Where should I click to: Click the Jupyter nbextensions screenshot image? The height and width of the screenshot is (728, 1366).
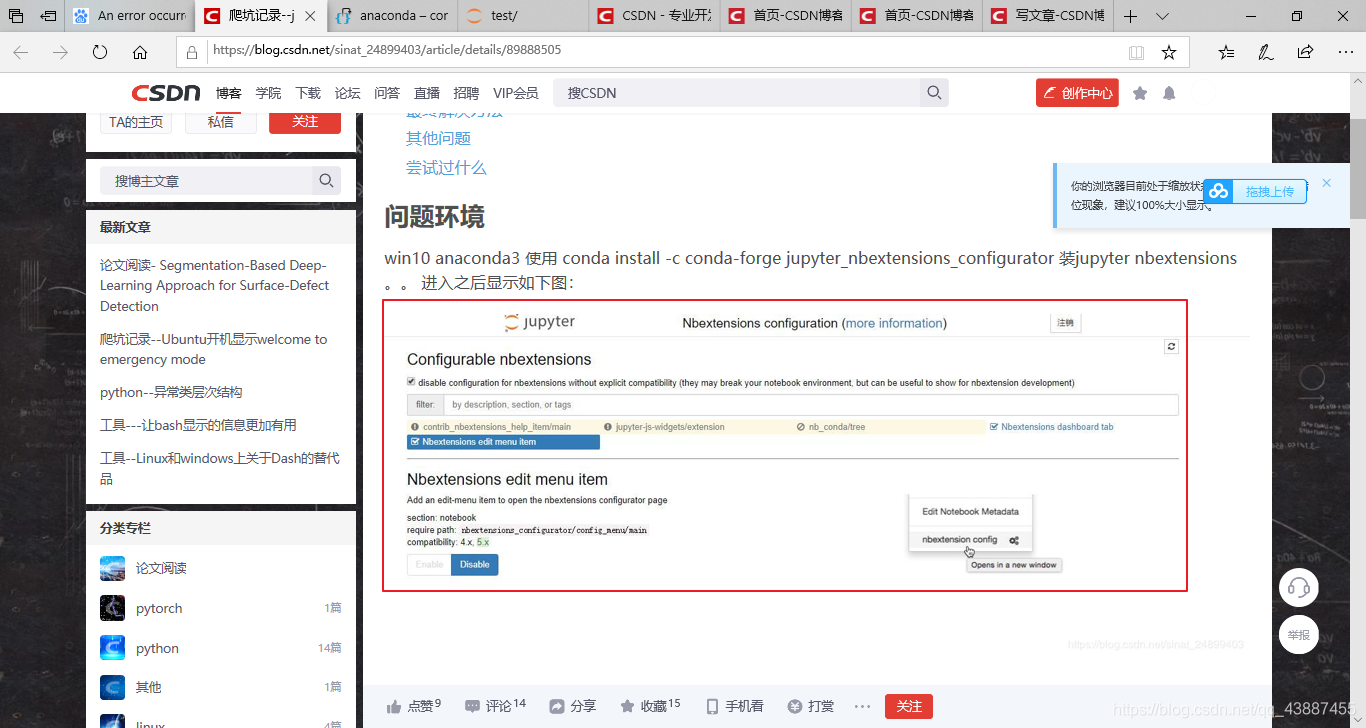pyautogui.click(x=785, y=445)
